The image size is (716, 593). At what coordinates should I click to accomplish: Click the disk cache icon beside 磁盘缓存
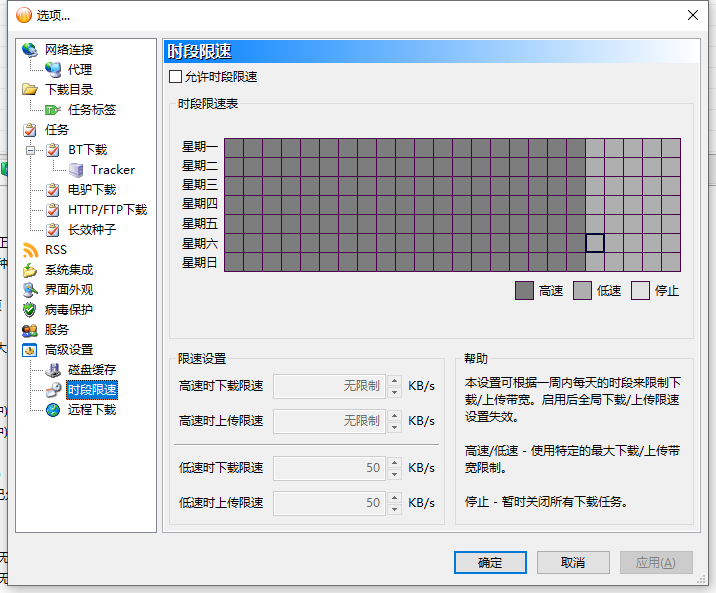[x=53, y=370]
